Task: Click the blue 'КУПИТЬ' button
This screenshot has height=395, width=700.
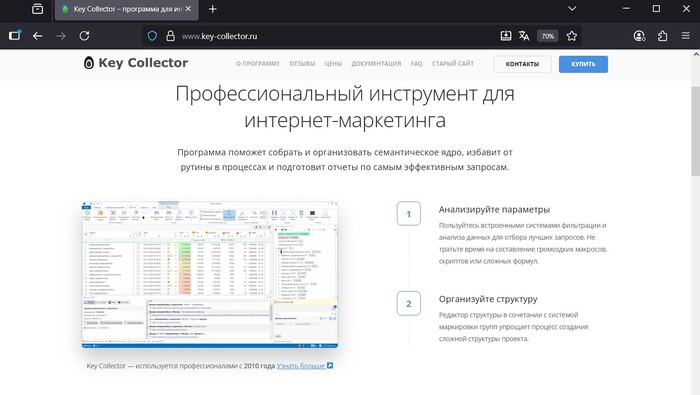Action: click(583, 64)
